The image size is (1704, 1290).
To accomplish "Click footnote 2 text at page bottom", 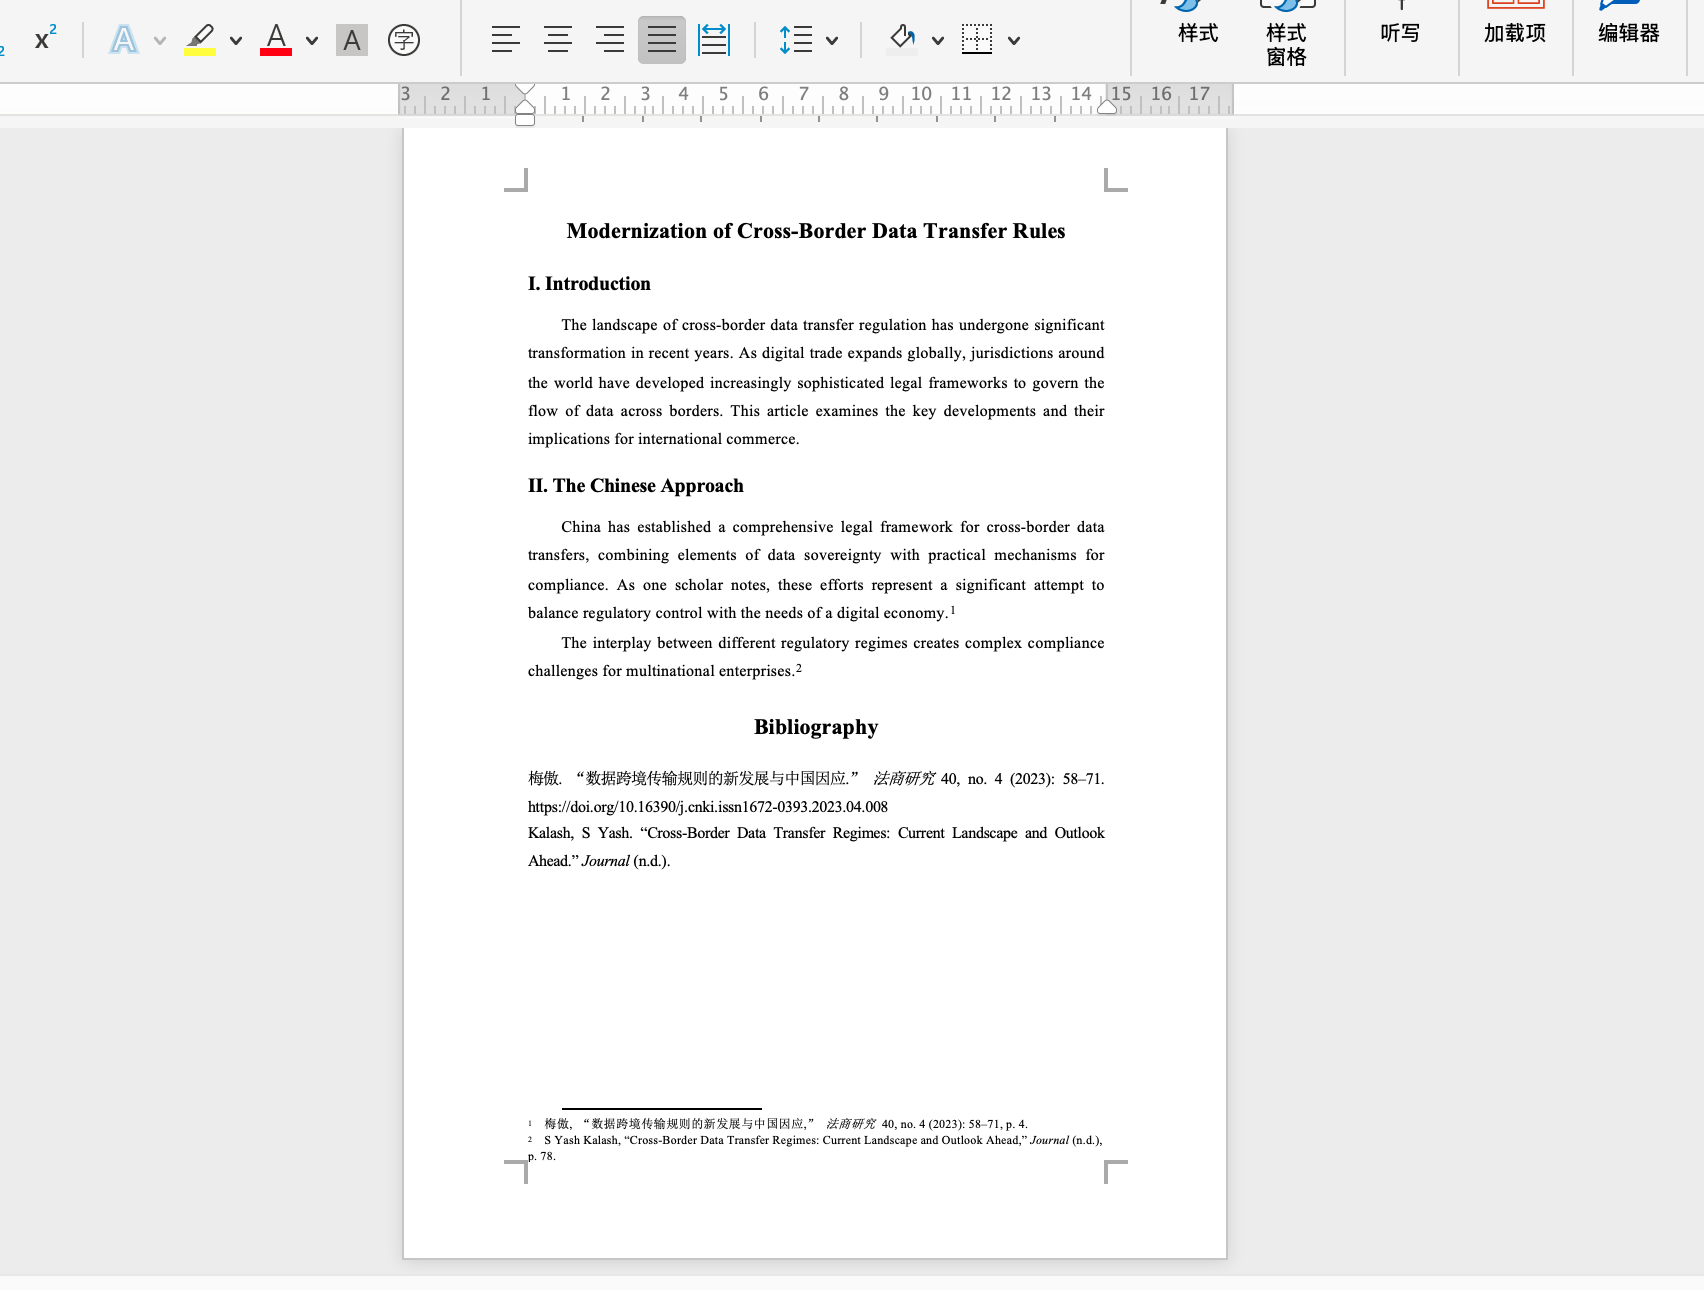I will coord(816,1148).
